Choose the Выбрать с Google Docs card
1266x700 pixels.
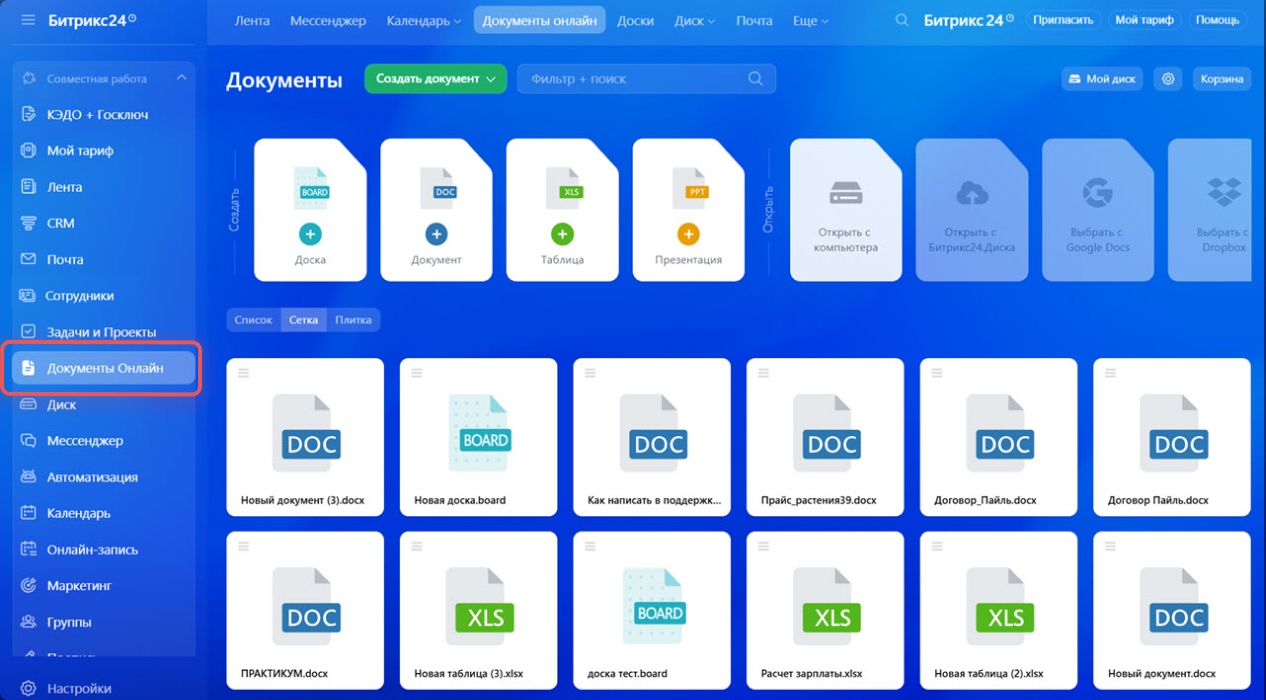click(x=1098, y=210)
